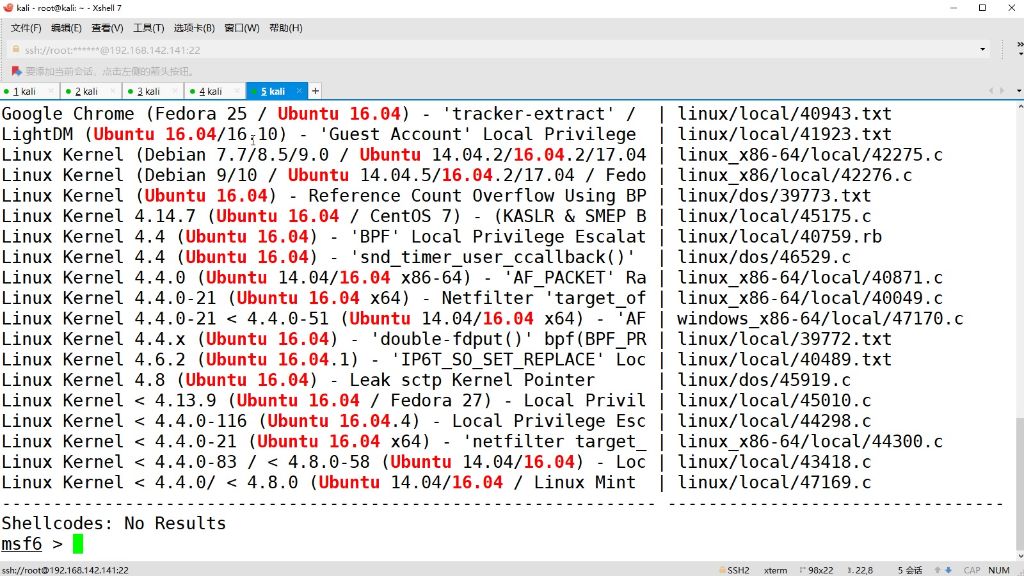
Task: Add a new tab with the plus button
Action: [x=315, y=91]
